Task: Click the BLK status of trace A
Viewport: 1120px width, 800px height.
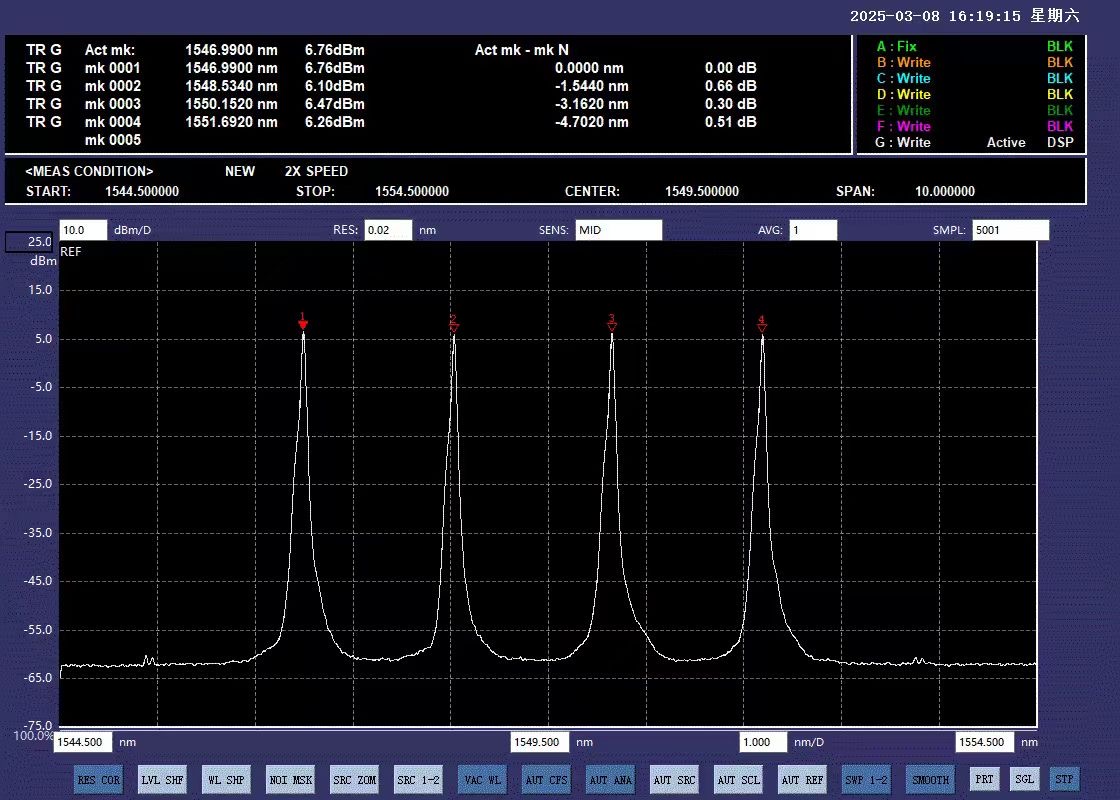Action: click(1060, 46)
